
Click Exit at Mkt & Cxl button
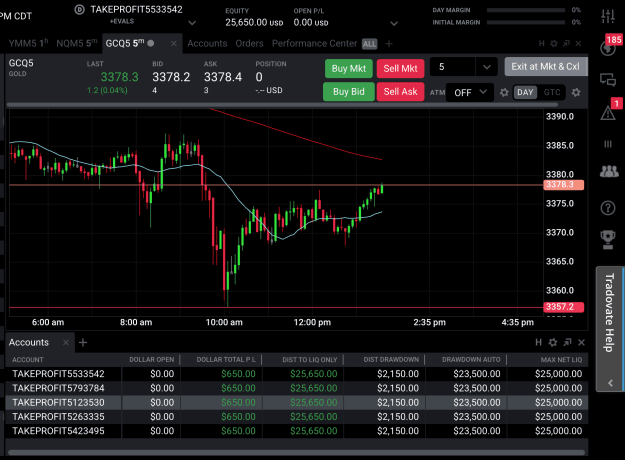pos(545,67)
